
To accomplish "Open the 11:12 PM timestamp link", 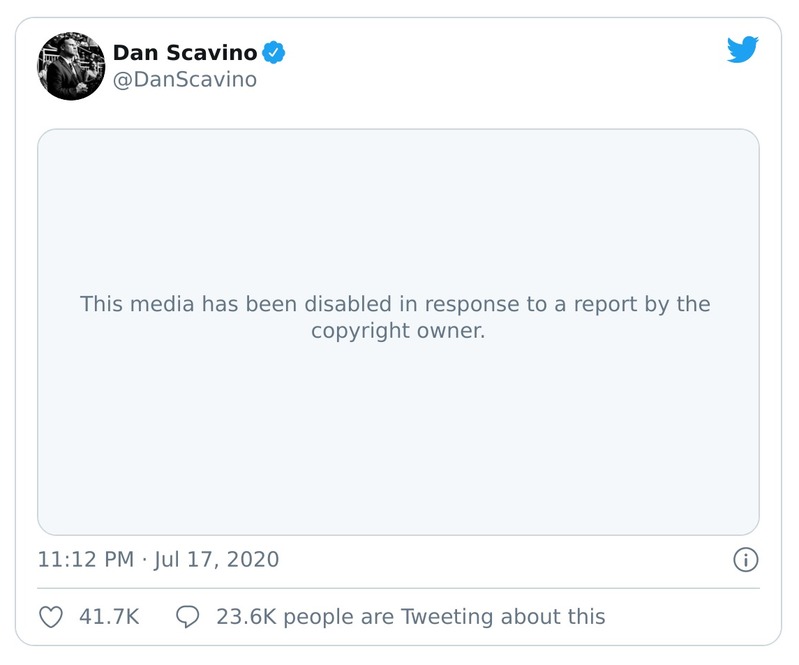I will tap(85, 559).
